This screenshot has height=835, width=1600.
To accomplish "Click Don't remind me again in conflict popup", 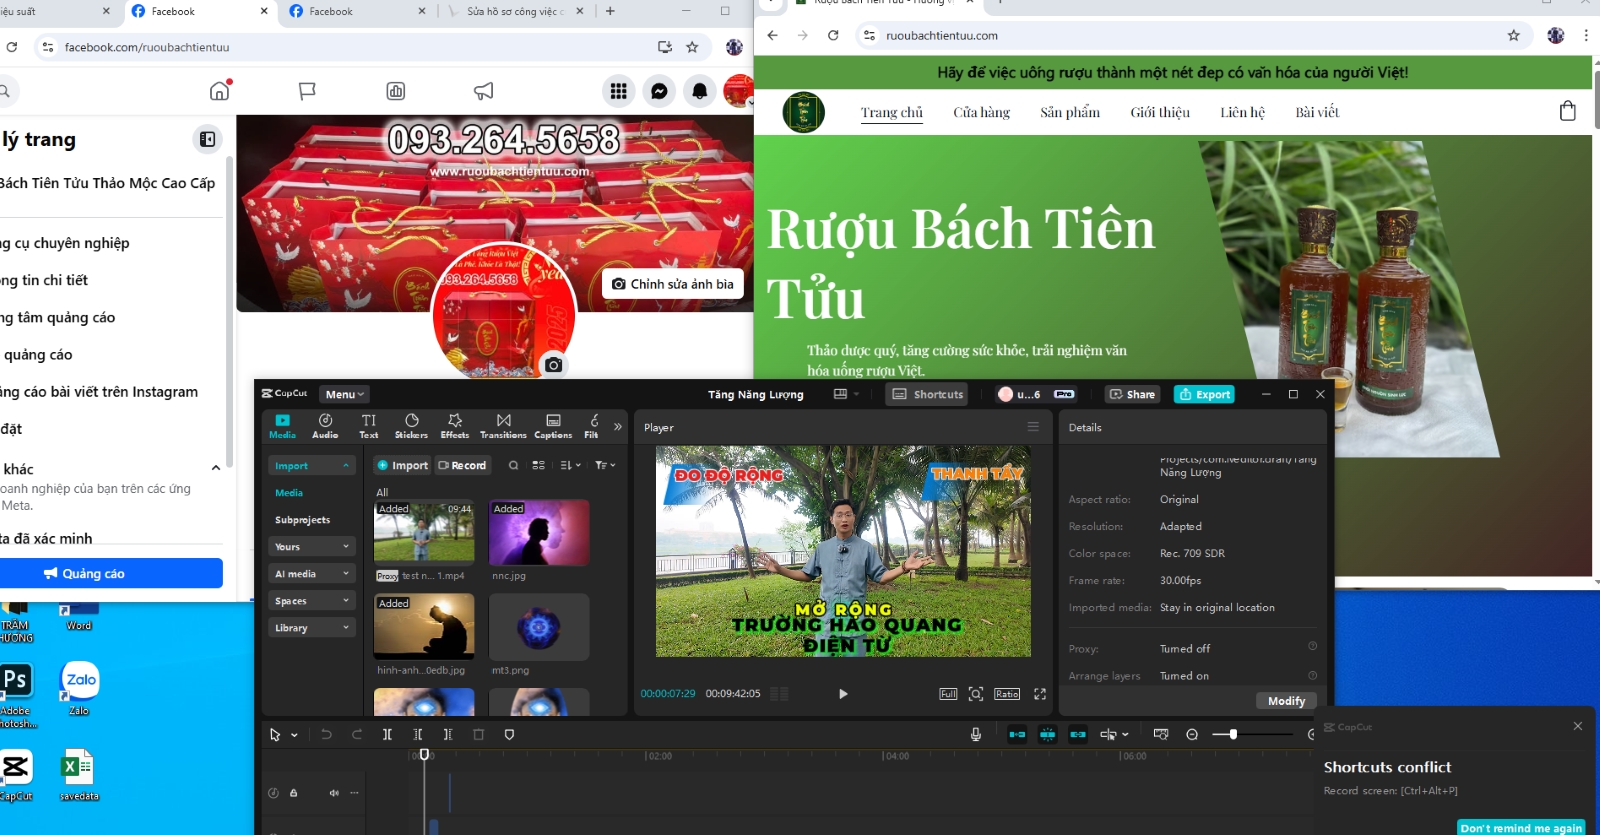I will pyautogui.click(x=1521, y=828).
